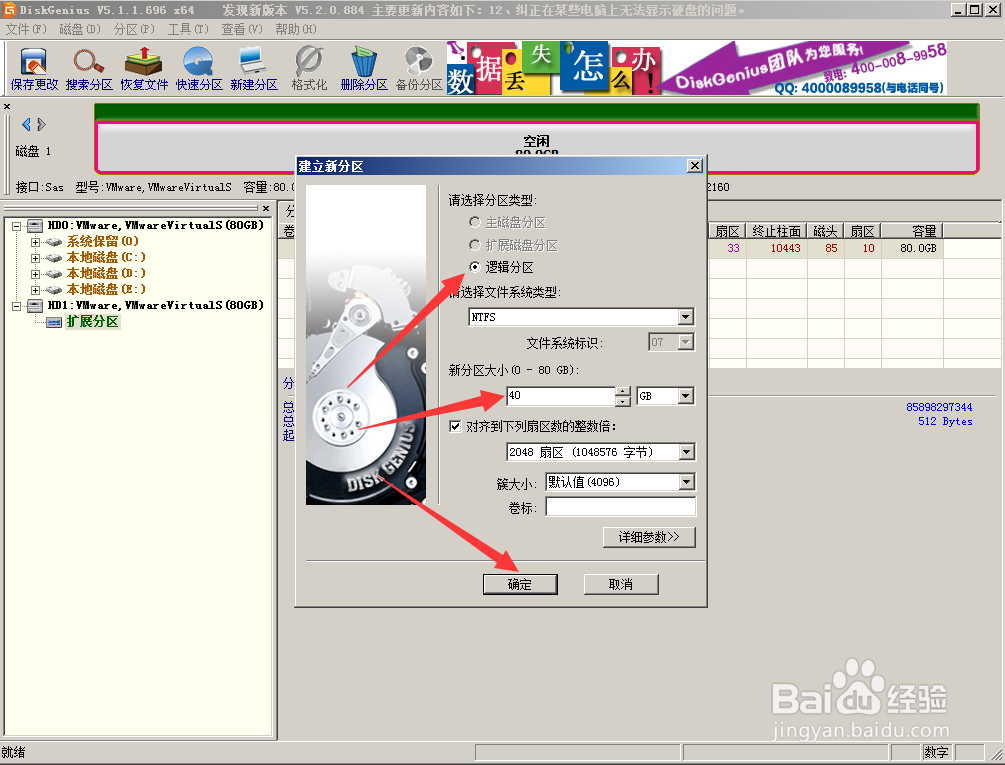The width and height of the screenshot is (1005, 765).
Task: Launch Recover Files (恢复文件) tool
Action: (144, 69)
